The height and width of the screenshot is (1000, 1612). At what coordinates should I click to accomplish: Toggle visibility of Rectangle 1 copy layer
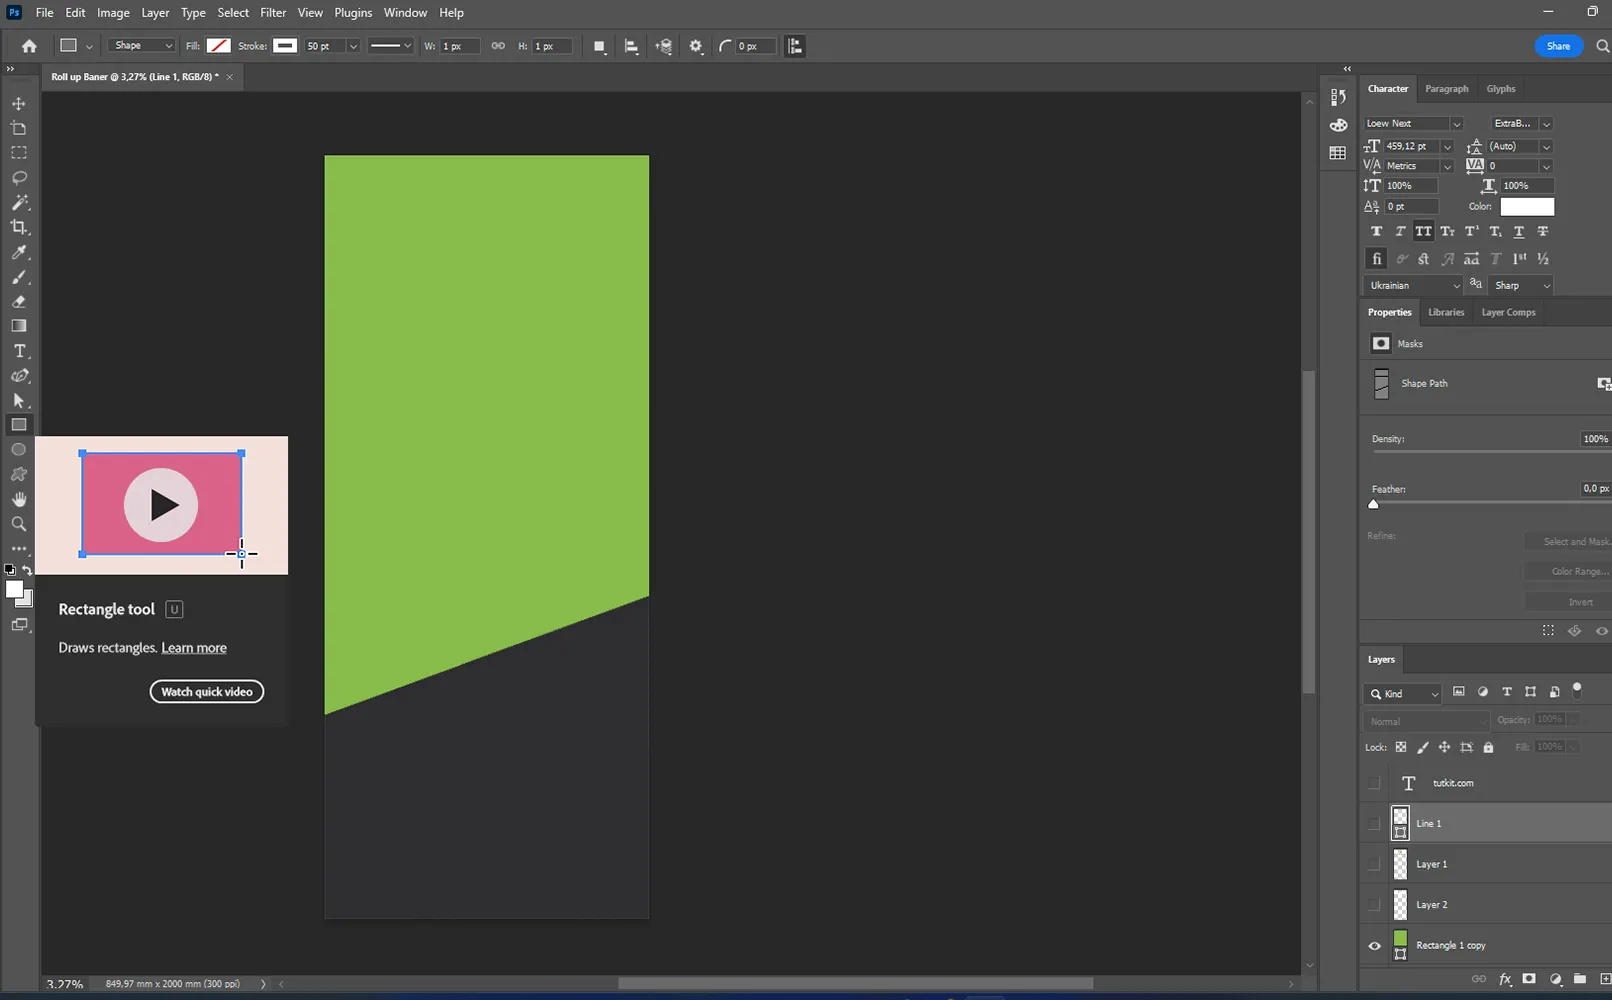(x=1374, y=945)
